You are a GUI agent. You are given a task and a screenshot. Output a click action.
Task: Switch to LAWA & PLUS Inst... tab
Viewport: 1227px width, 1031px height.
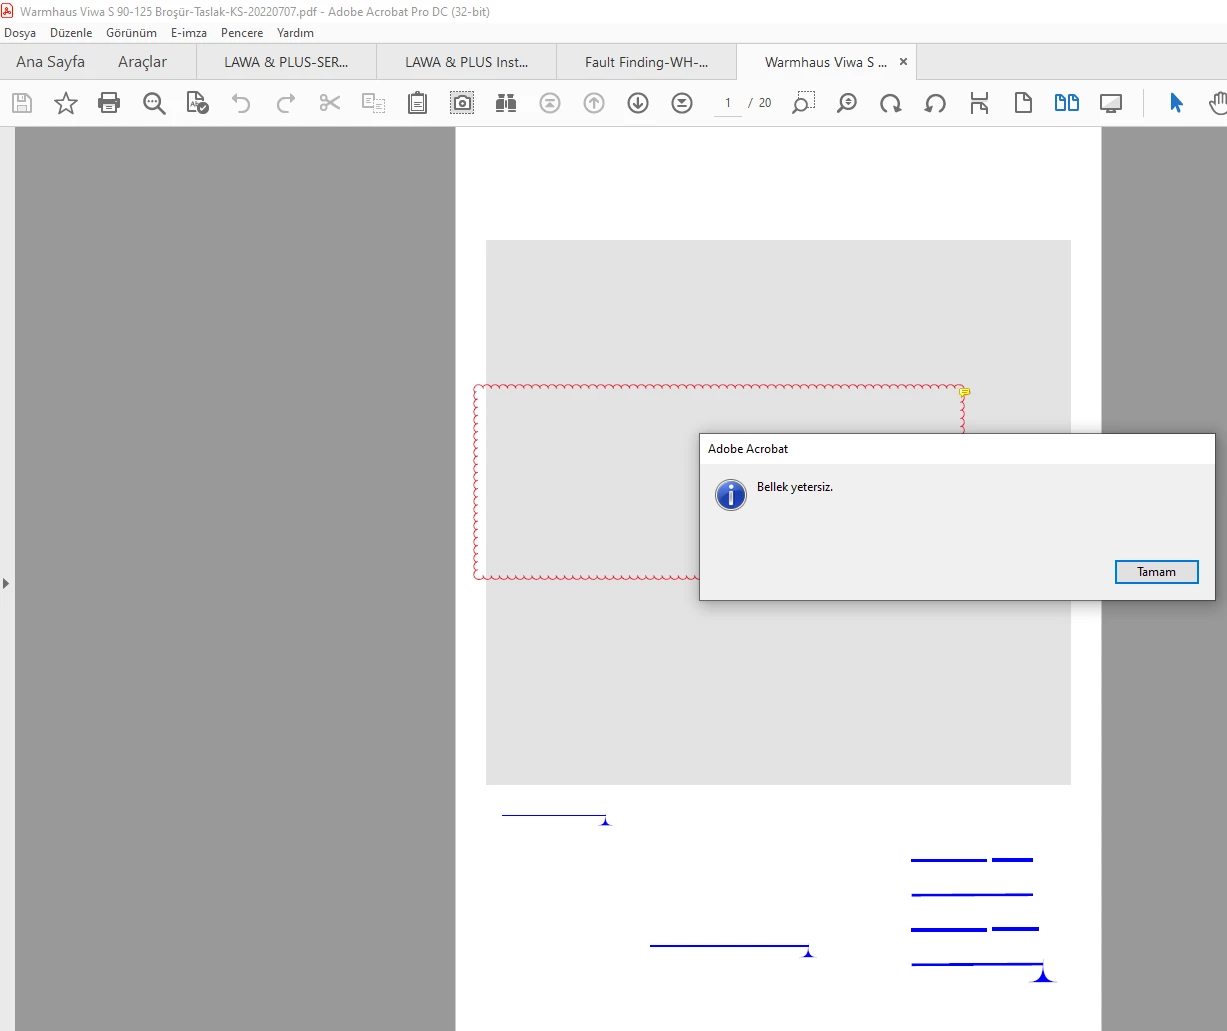pyautogui.click(x=466, y=62)
